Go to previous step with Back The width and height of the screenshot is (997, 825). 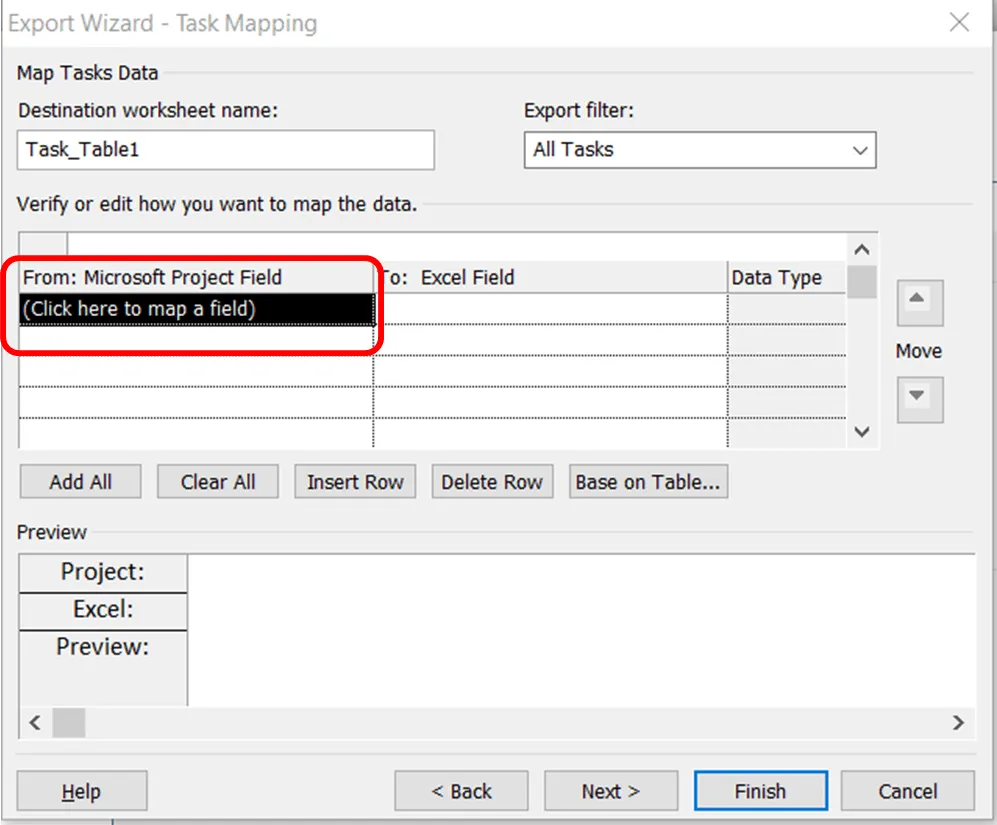461,791
